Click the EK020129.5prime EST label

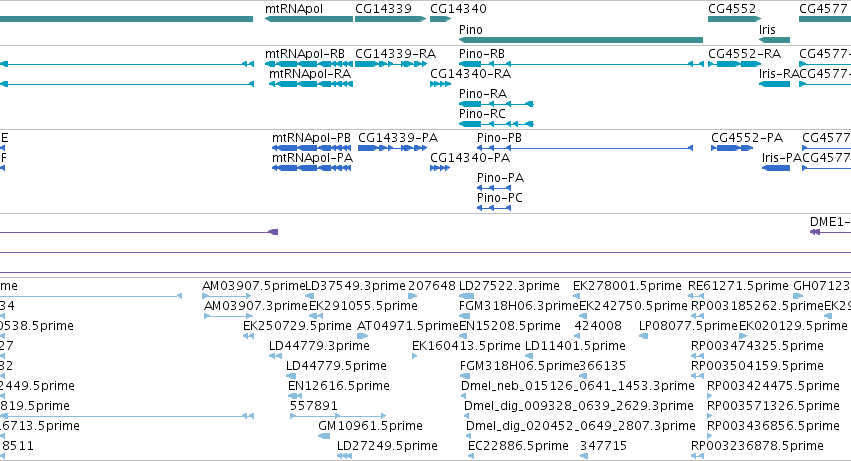[793, 327]
